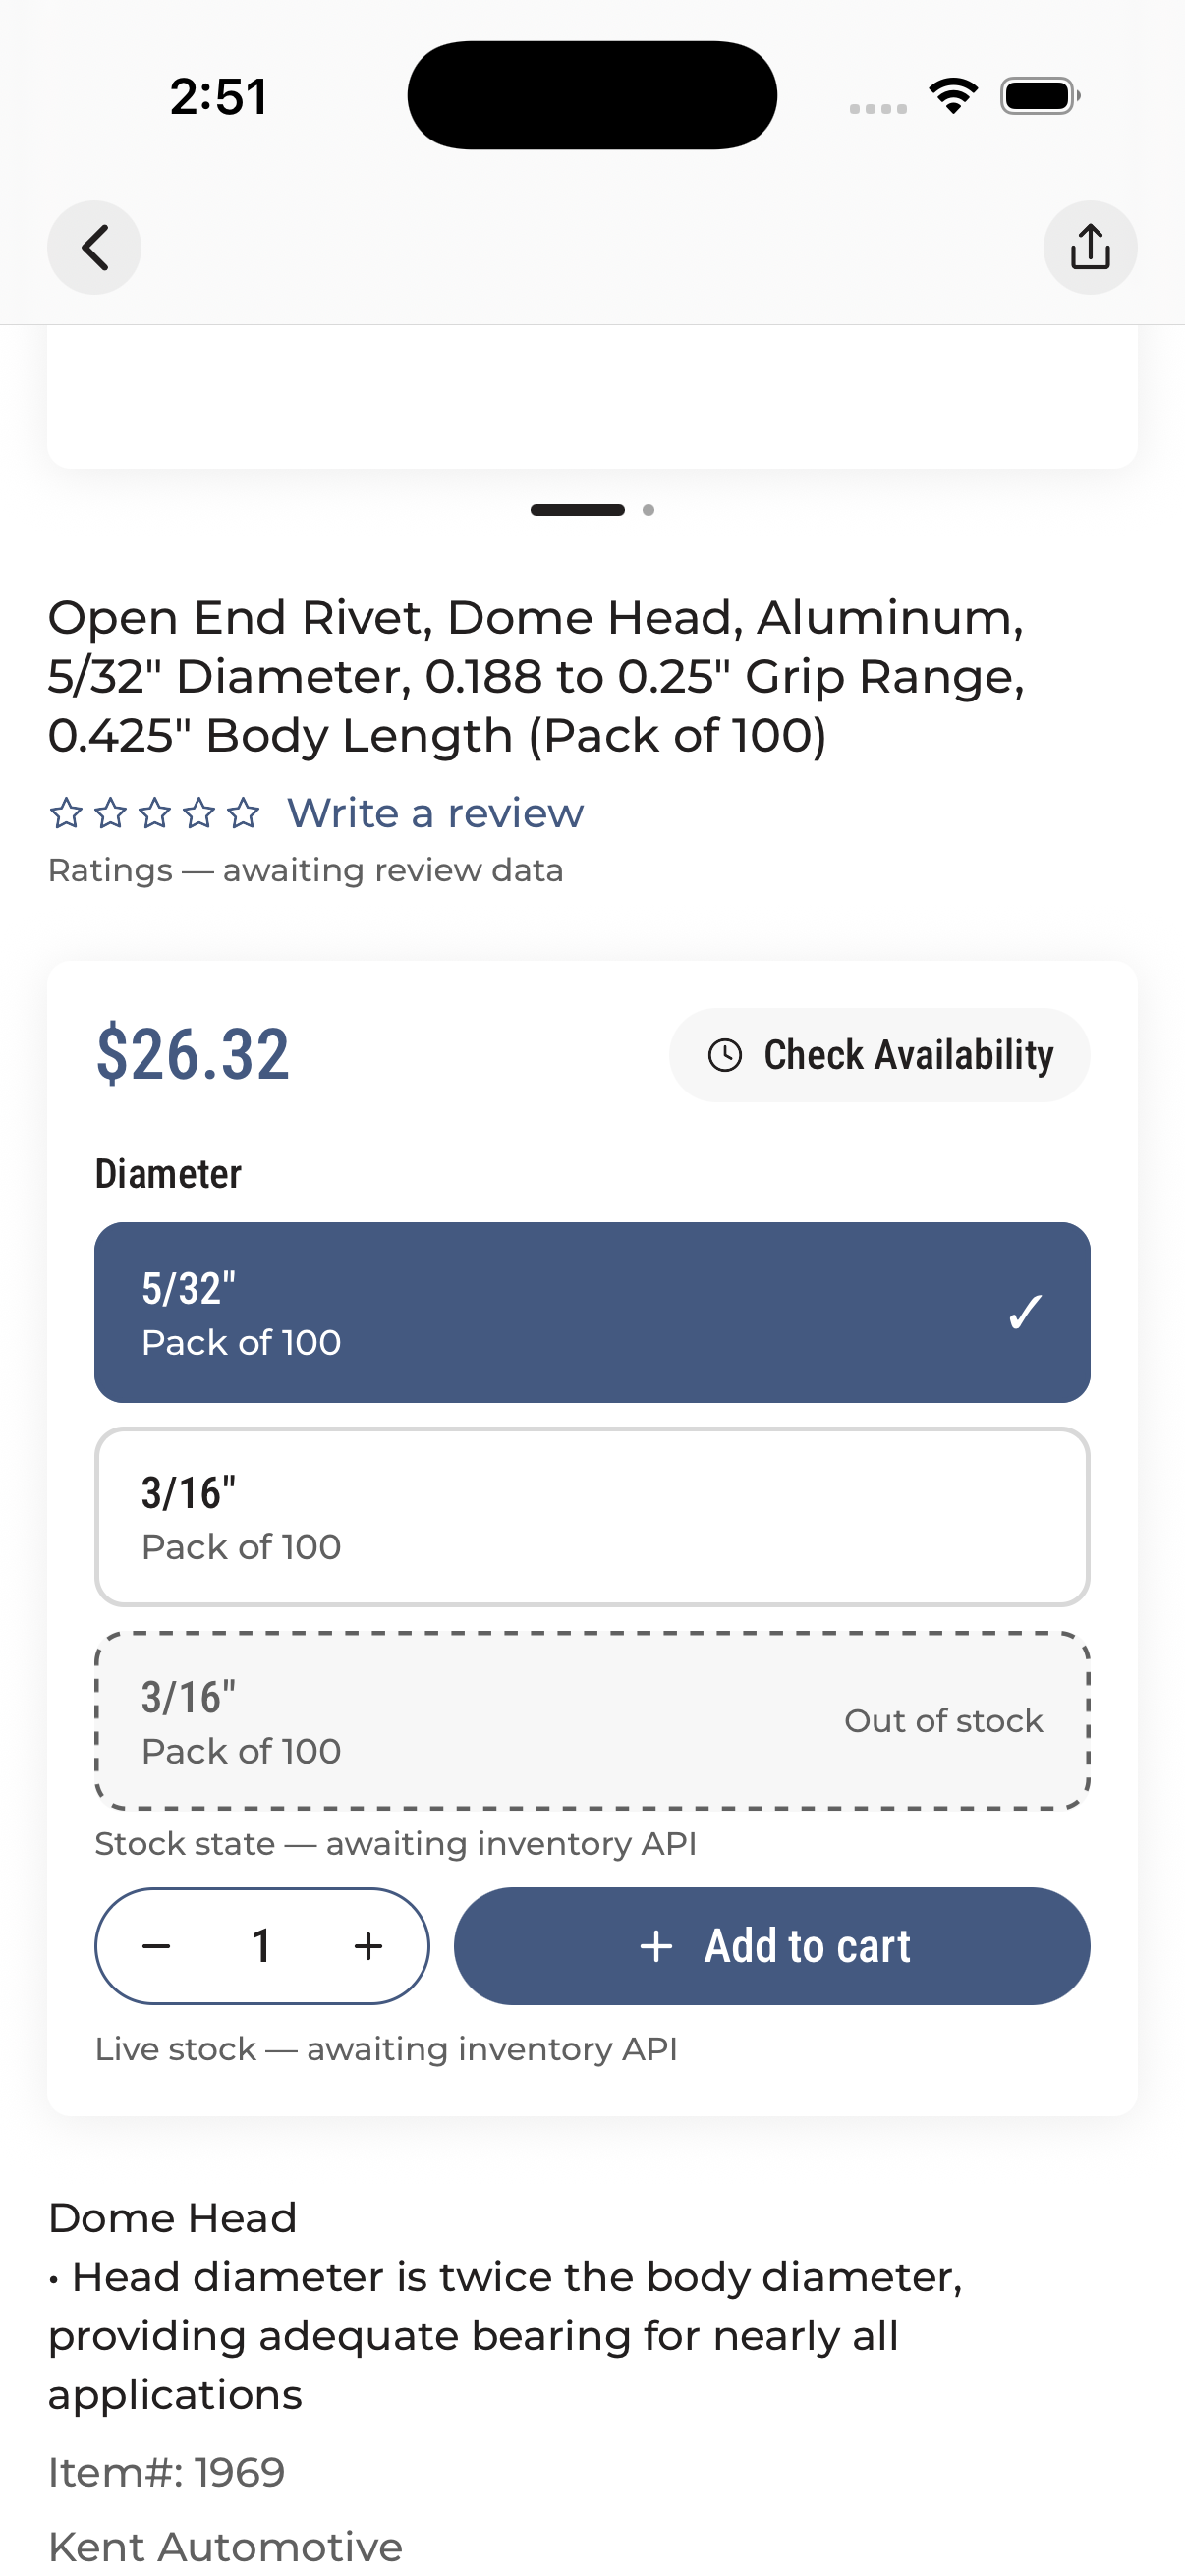Open the share sheet icon
The height and width of the screenshot is (2576, 1185).
(1090, 247)
